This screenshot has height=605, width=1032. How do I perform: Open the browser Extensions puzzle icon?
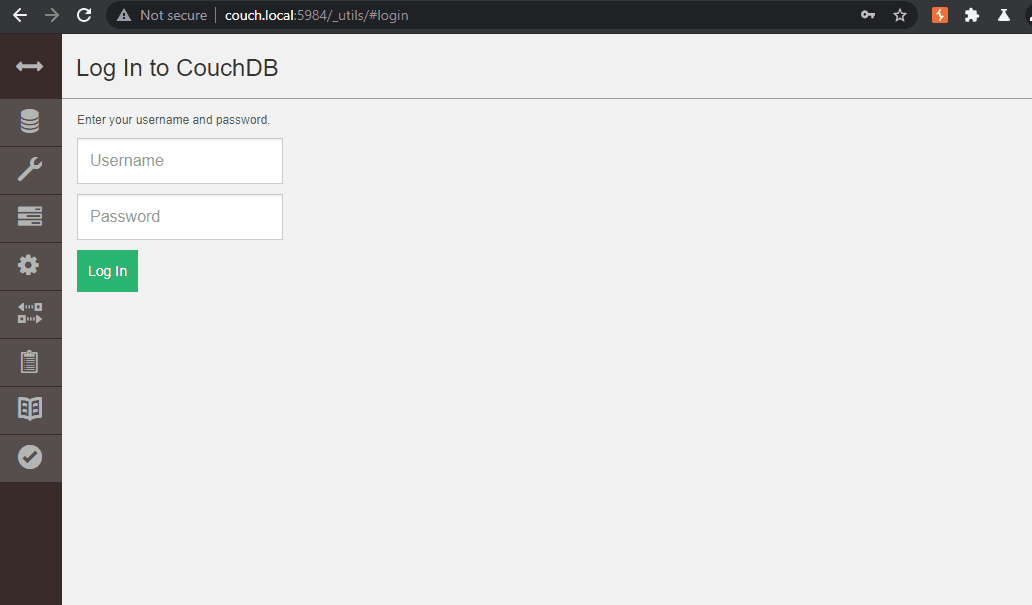[x=971, y=15]
